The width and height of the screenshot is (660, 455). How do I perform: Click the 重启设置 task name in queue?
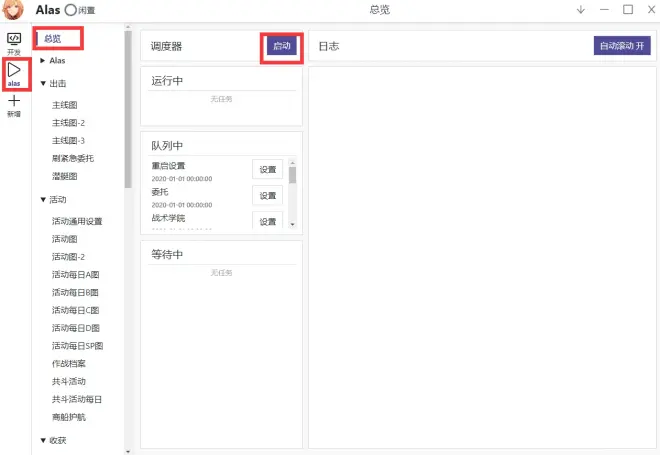[168, 166]
